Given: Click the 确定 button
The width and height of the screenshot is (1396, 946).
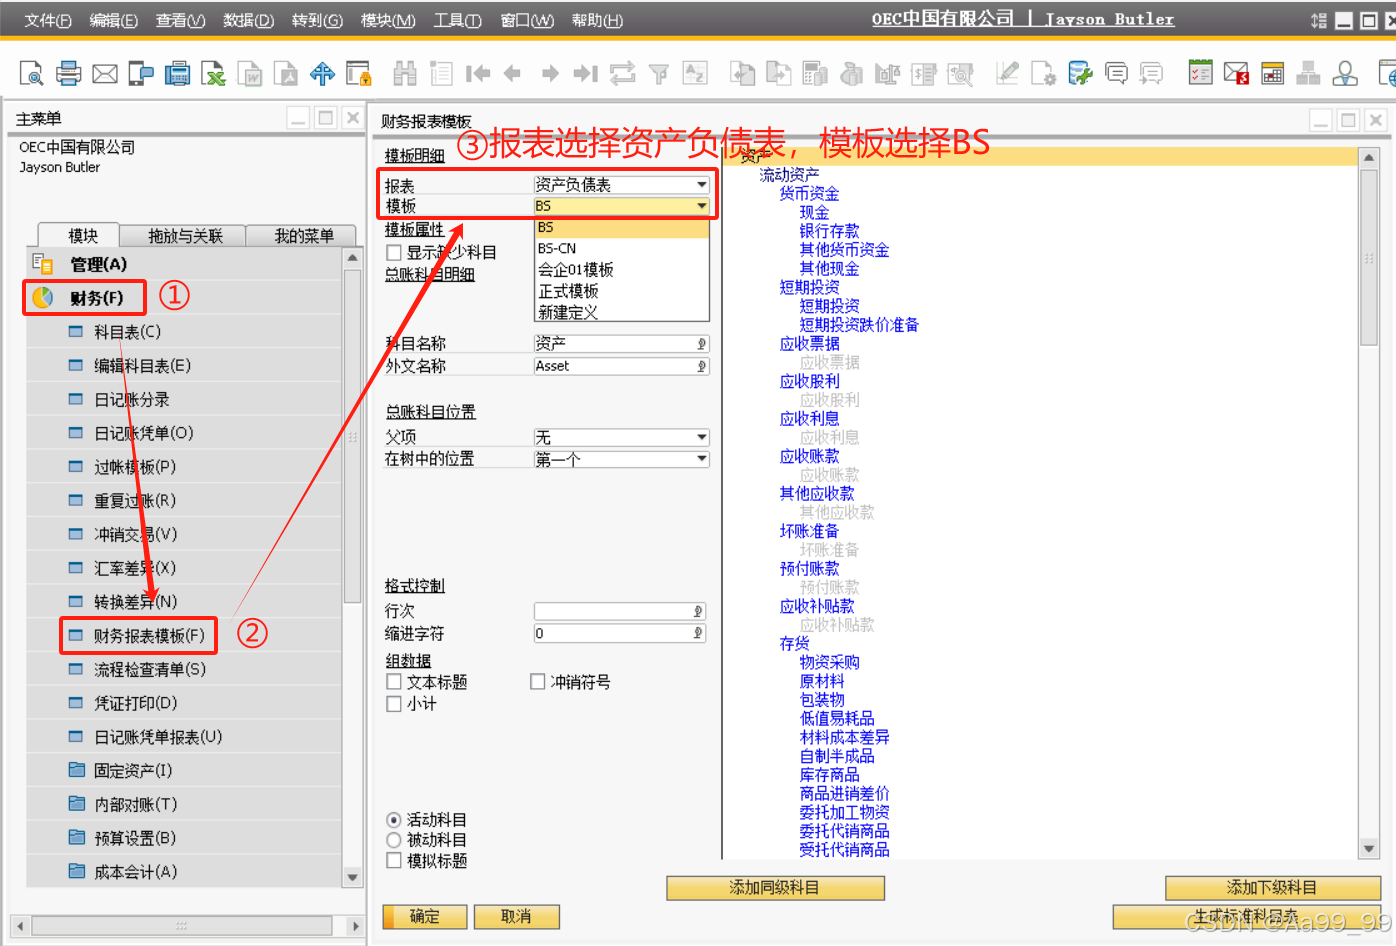Looking at the screenshot, I should (x=425, y=917).
